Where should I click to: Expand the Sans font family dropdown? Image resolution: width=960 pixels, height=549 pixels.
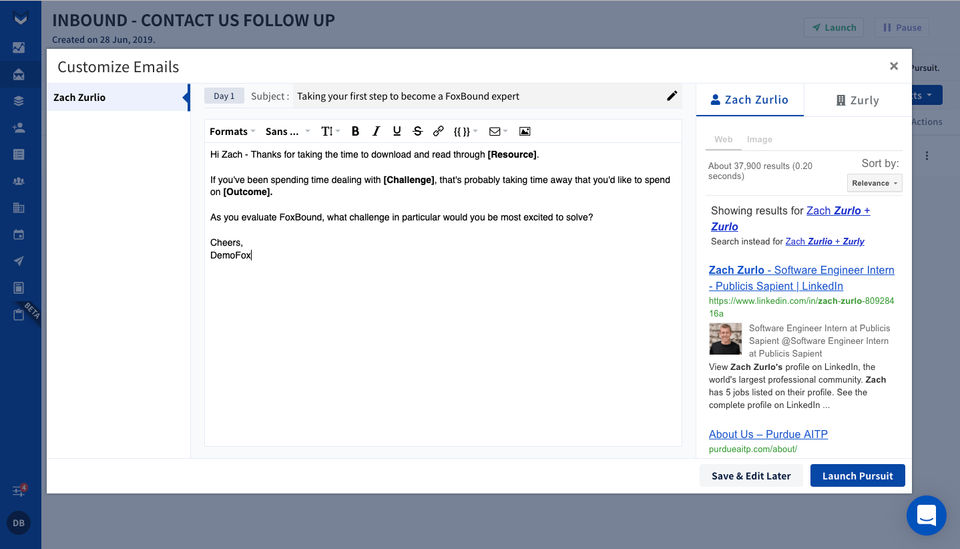click(x=287, y=131)
